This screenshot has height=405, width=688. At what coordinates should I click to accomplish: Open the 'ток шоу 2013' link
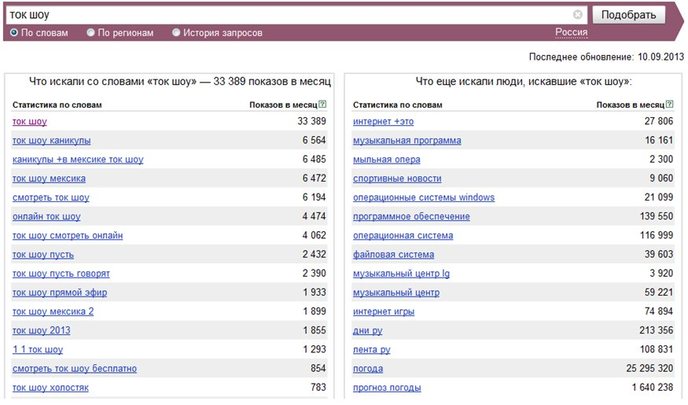(x=41, y=330)
